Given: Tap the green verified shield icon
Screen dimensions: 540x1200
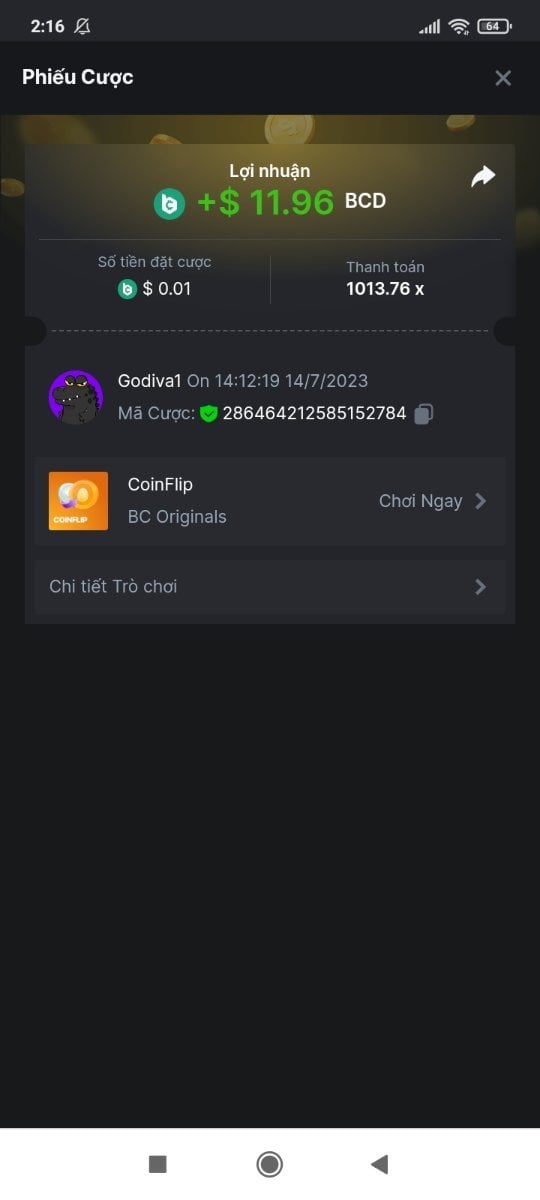Looking at the screenshot, I should click(x=209, y=413).
